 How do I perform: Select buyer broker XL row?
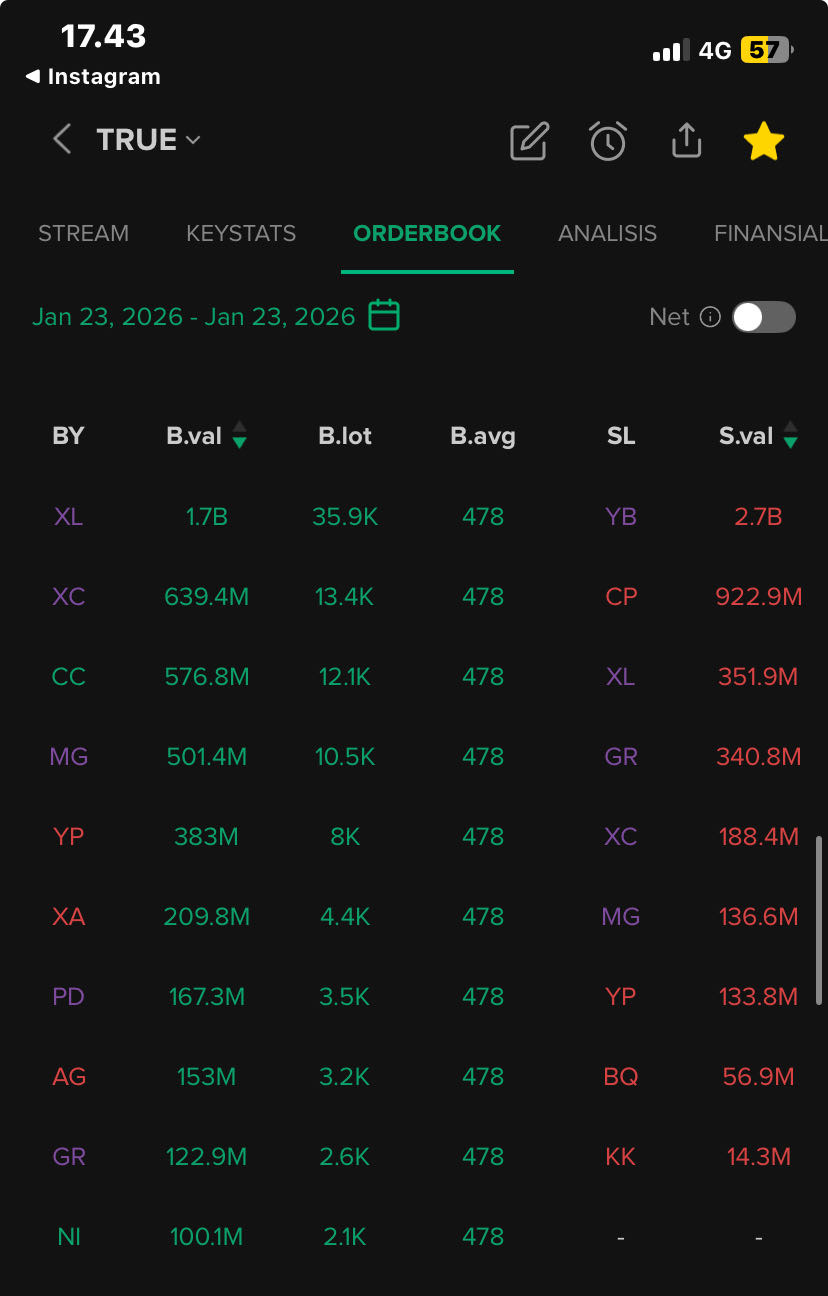pos(68,517)
